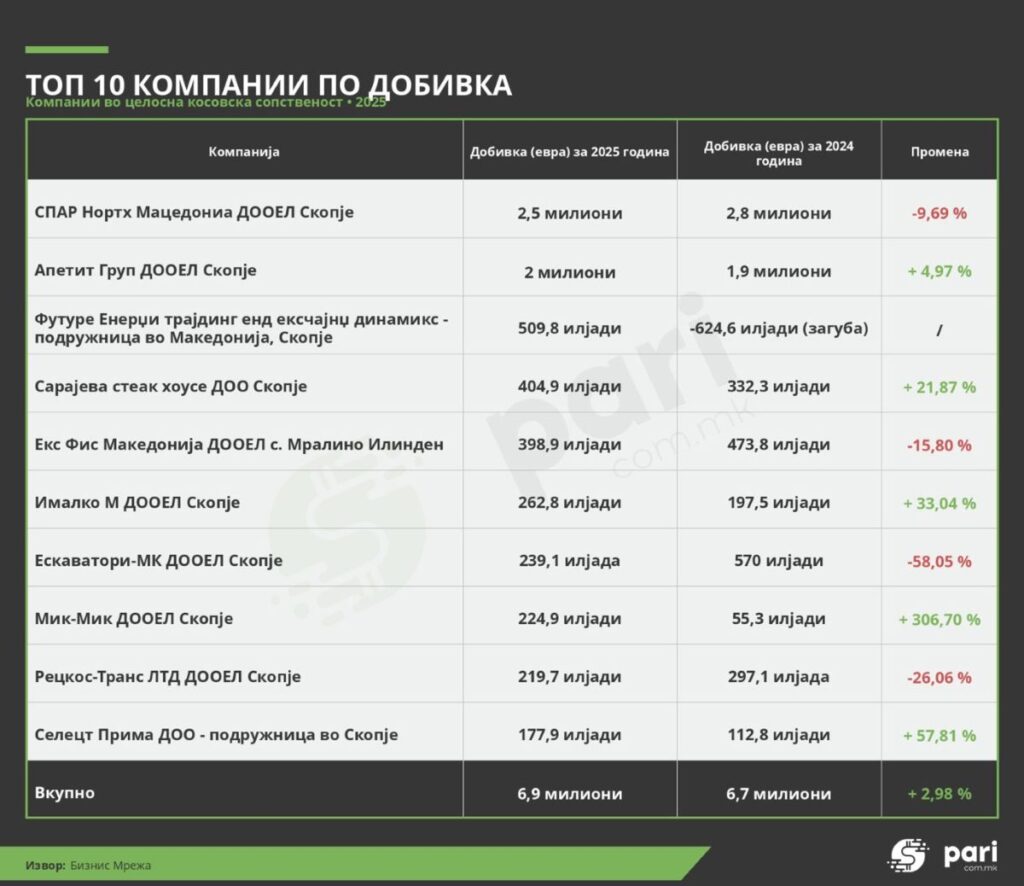Click the '-58,05 %' change value
The image size is (1024, 886).
pos(939,562)
